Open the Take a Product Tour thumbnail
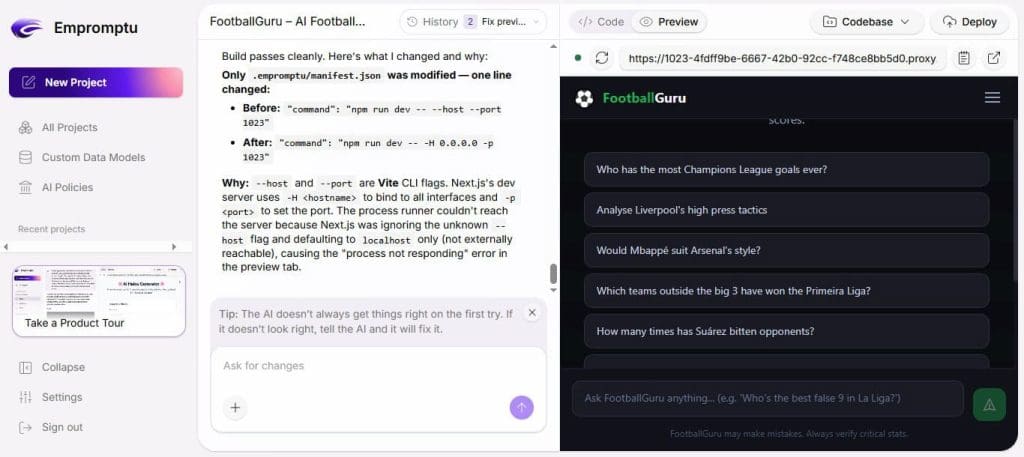Viewport: 1024px width, 457px height. 98,300
